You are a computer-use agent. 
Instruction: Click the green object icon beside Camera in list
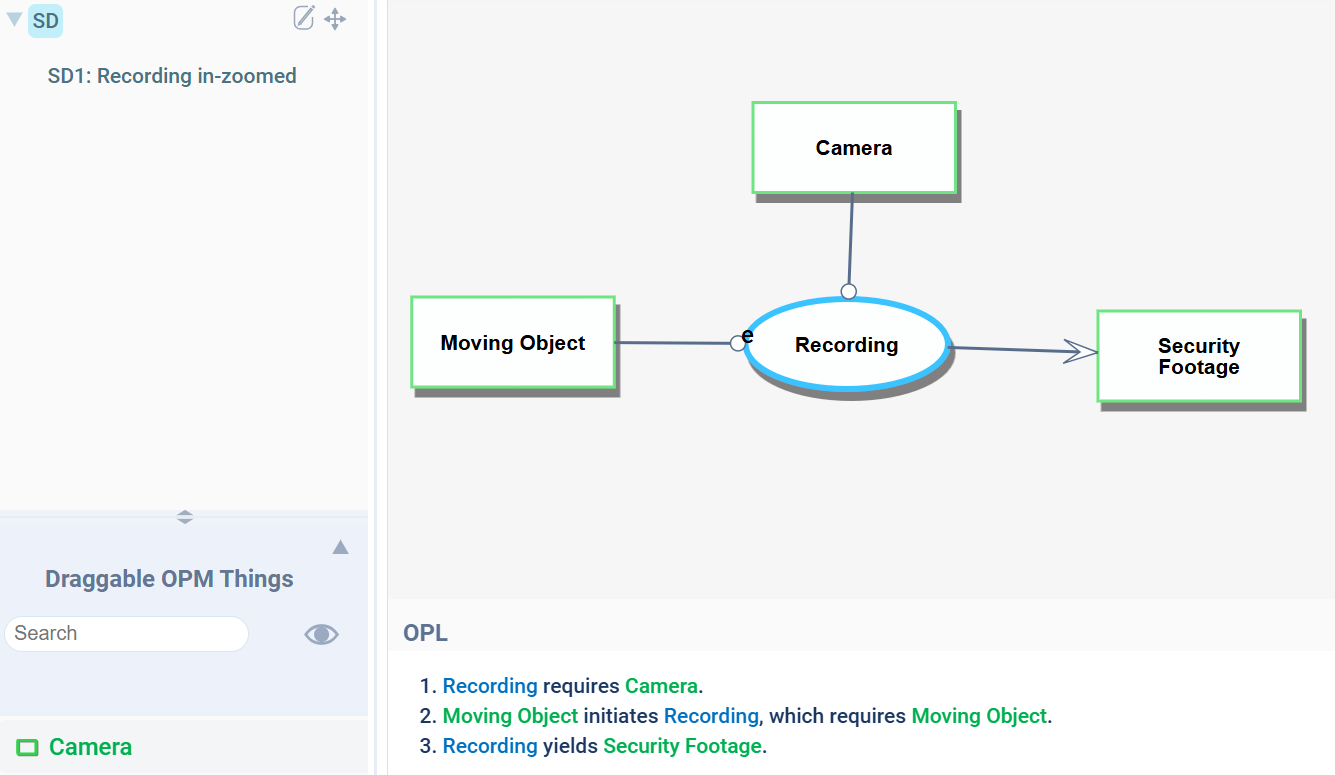pyautogui.click(x=27, y=748)
